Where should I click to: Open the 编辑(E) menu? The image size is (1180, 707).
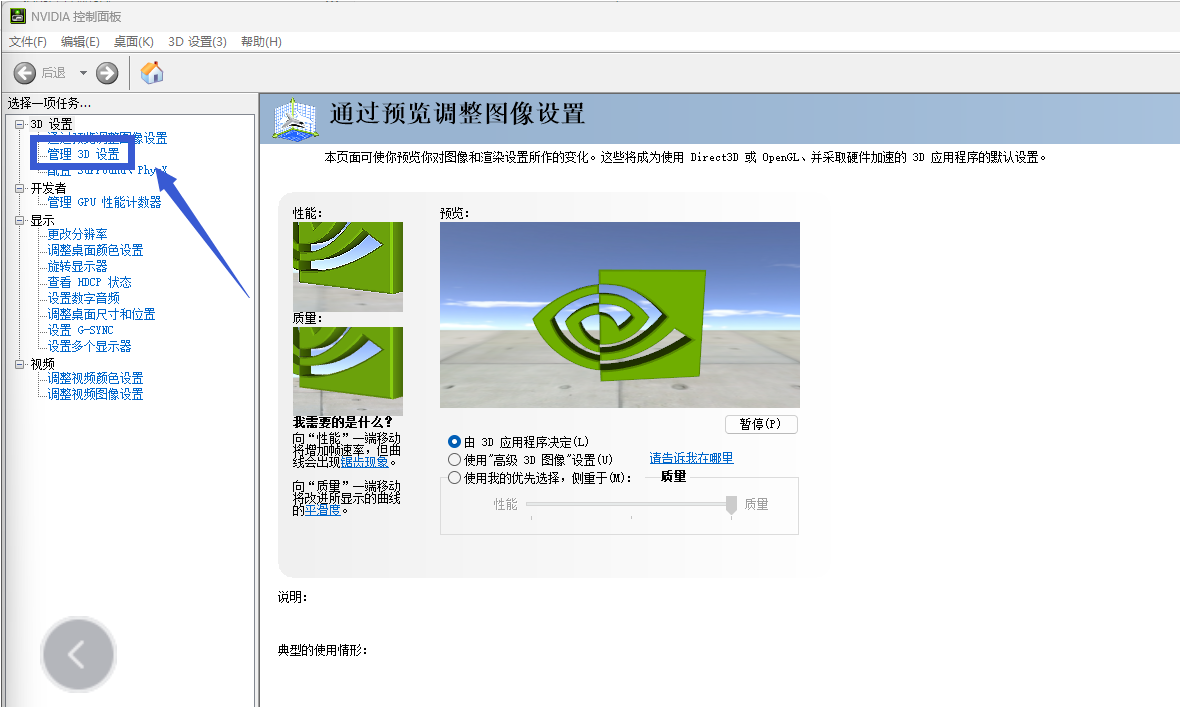pyautogui.click(x=80, y=41)
